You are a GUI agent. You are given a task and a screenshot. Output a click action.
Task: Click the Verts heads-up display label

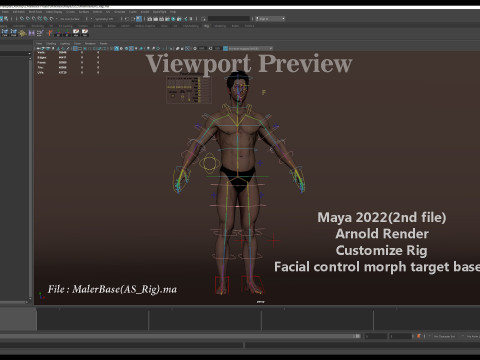(41, 52)
